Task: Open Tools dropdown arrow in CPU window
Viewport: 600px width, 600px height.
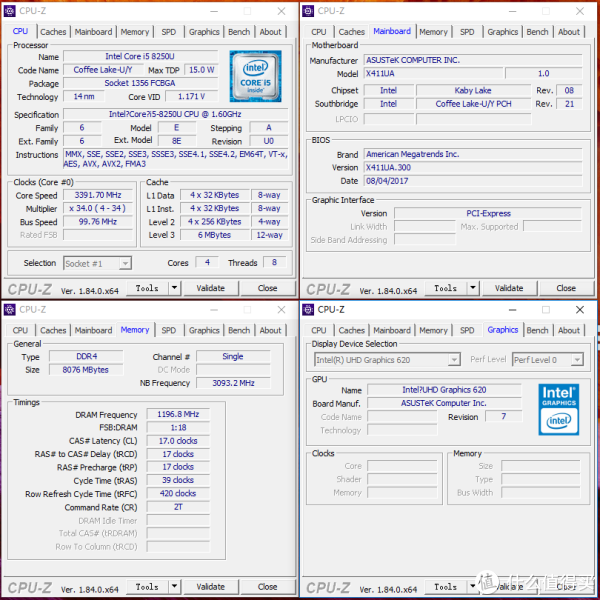Action: pyautogui.click(x=174, y=288)
